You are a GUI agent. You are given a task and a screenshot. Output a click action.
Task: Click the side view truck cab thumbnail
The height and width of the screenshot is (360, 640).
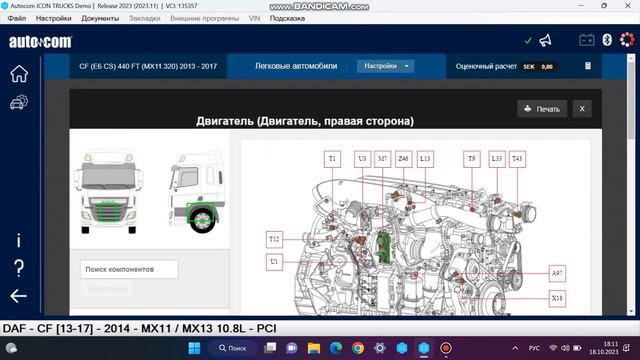point(197,192)
